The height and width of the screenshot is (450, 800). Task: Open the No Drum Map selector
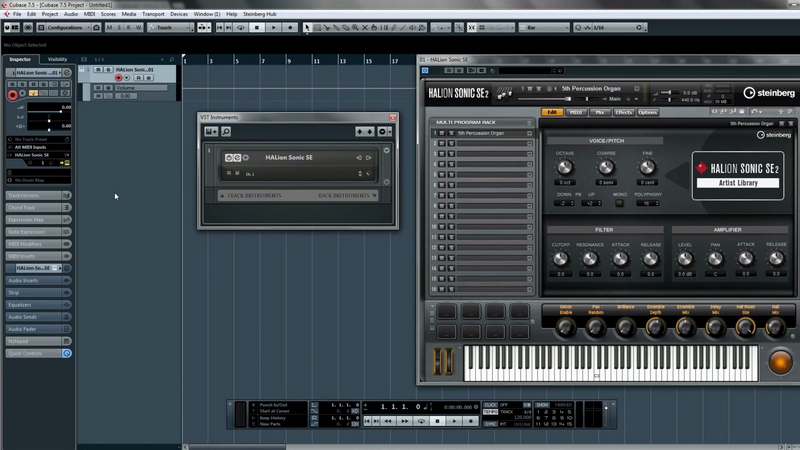(39, 180)
